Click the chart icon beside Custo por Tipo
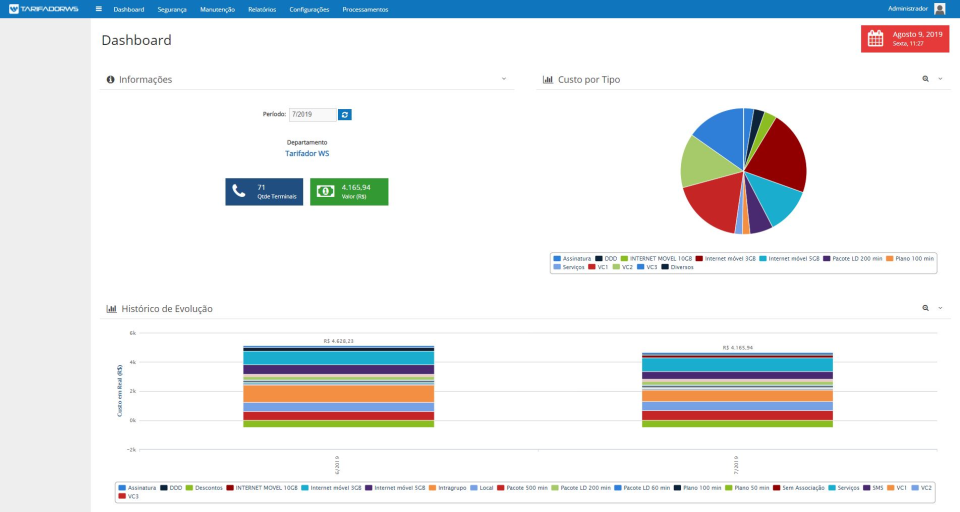This screenshot has width=960, height=512. [x=548, y=80]
